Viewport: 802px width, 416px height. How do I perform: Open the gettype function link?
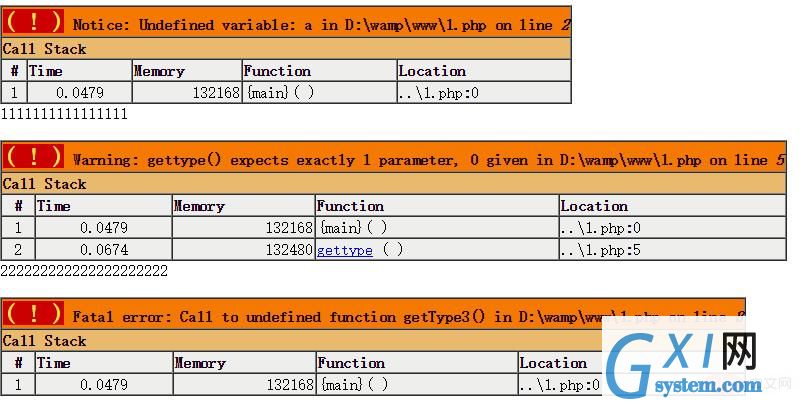[345, 250]
